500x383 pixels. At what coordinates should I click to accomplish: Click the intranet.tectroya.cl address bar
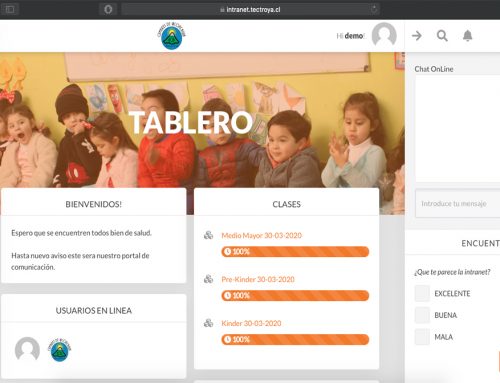coord(250,9)
